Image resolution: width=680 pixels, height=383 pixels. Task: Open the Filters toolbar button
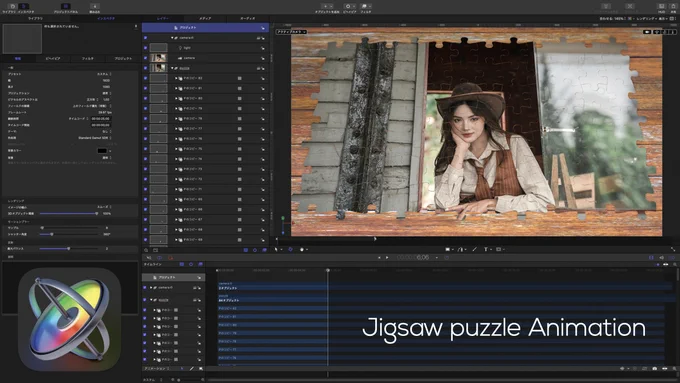pyautogui.click(x=366, y=7)
